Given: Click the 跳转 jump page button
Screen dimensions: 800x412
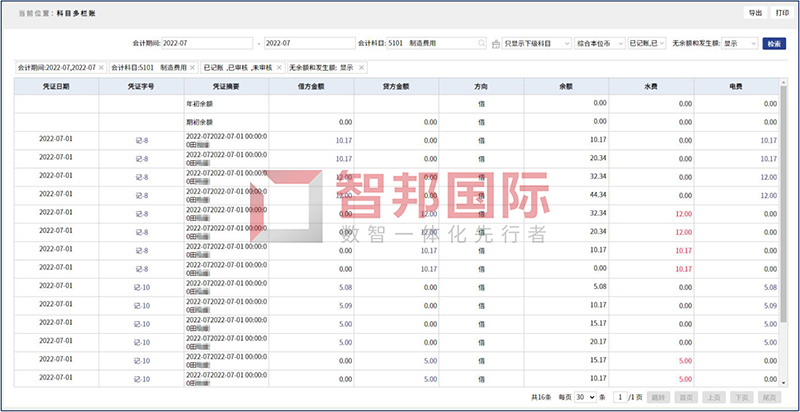Looking at the screenshot, I should [658, 397].
